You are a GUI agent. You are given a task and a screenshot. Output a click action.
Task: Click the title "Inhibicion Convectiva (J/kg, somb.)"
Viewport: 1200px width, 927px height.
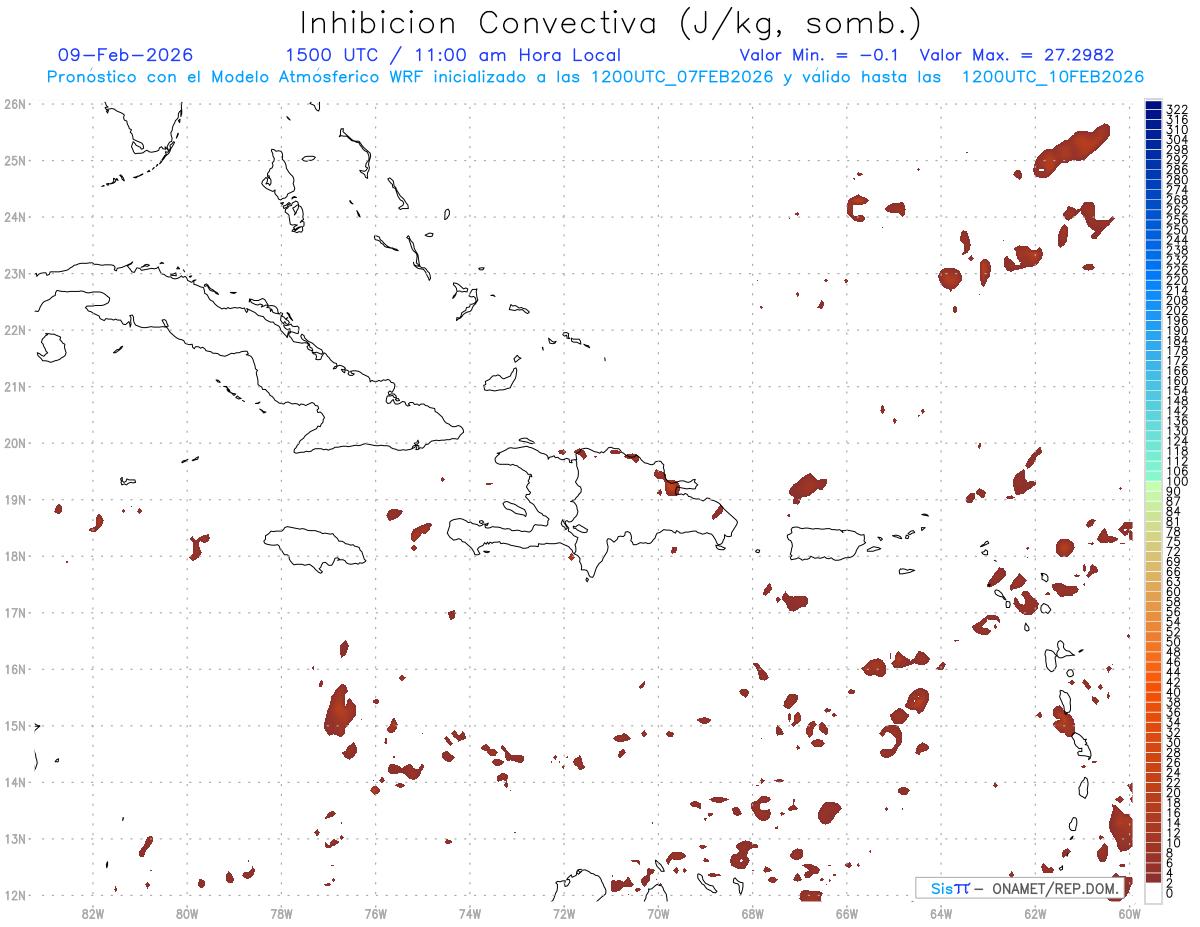610,23
